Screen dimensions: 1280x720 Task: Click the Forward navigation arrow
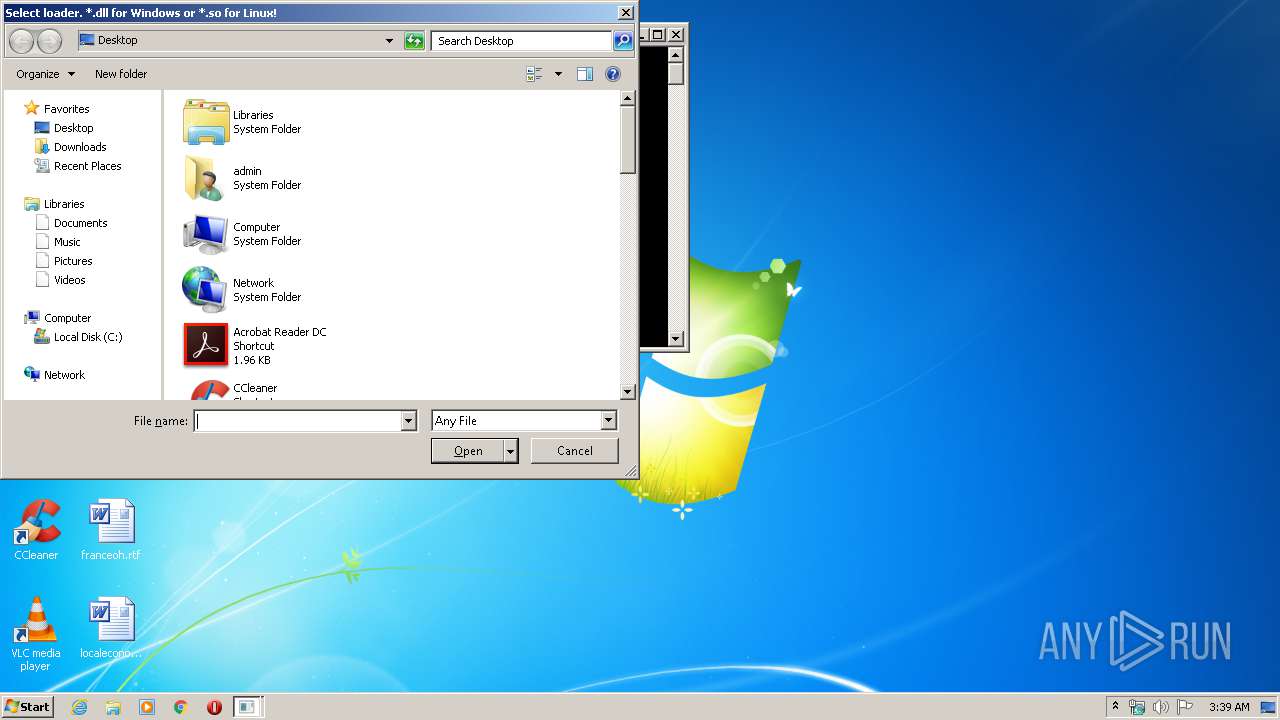(x=49, y=41)
